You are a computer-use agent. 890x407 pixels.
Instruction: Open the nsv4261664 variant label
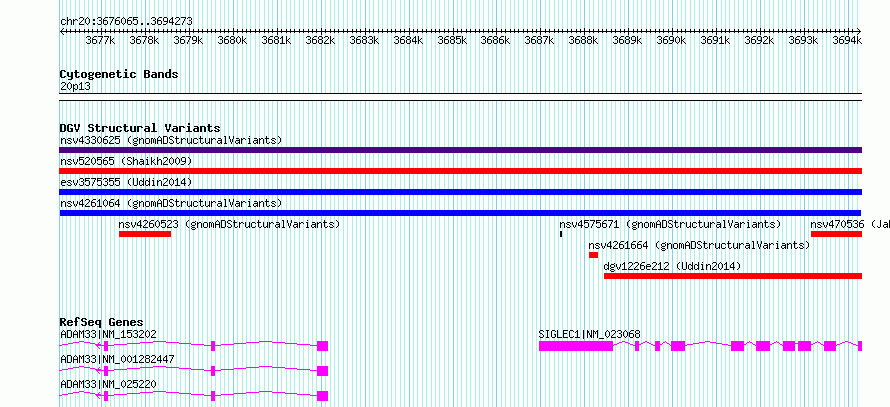click(x=699, y=245)
